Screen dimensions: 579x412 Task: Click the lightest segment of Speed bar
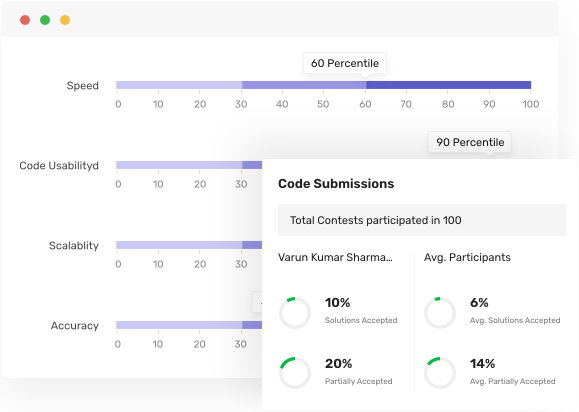coord(179,85)
